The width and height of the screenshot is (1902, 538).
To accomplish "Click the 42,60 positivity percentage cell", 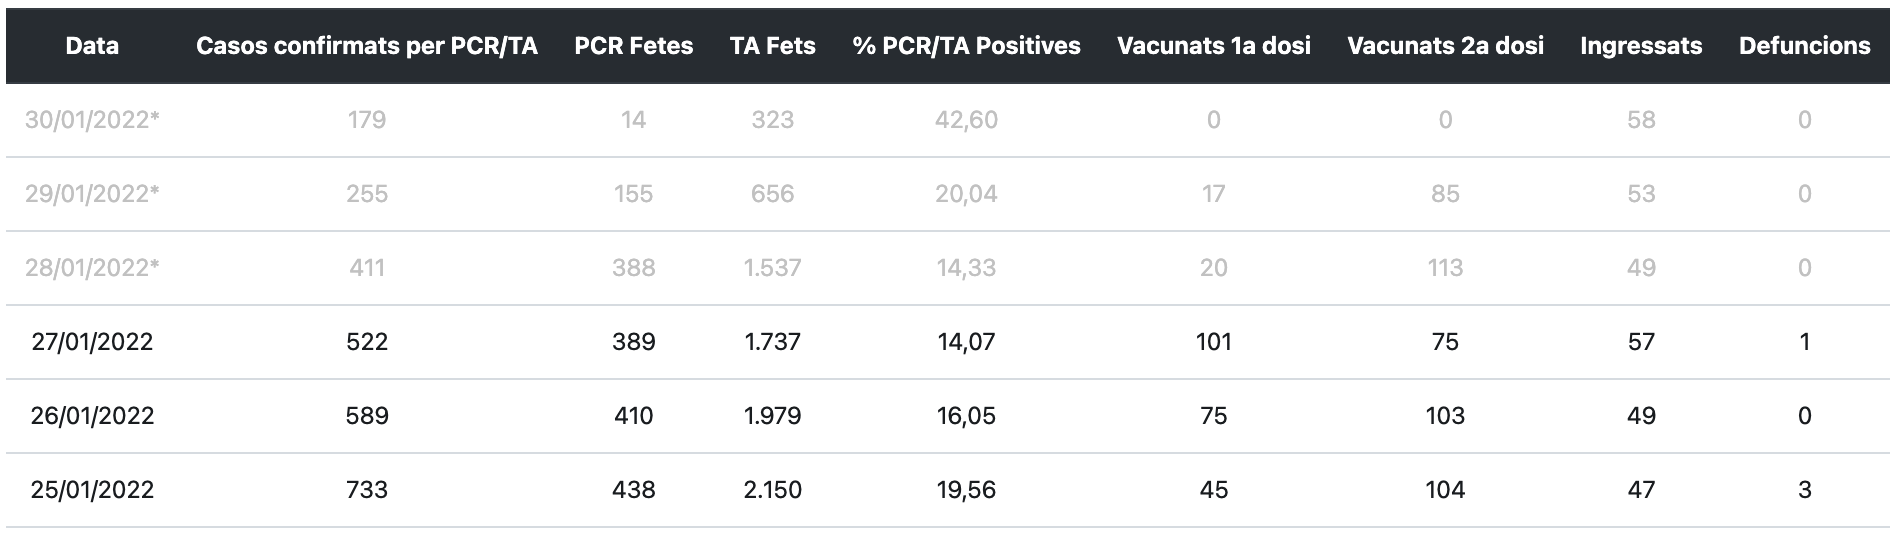I will (x=966, y=120).
